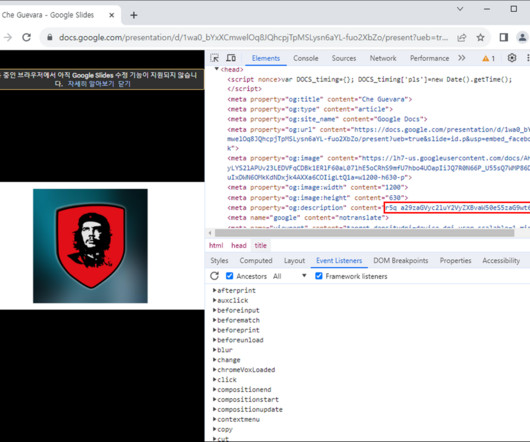Image resolution: width=530 pixels, height=442 pixels.
Task: Click the Che Guevara shield slide image
Action: tap(90, 246)
